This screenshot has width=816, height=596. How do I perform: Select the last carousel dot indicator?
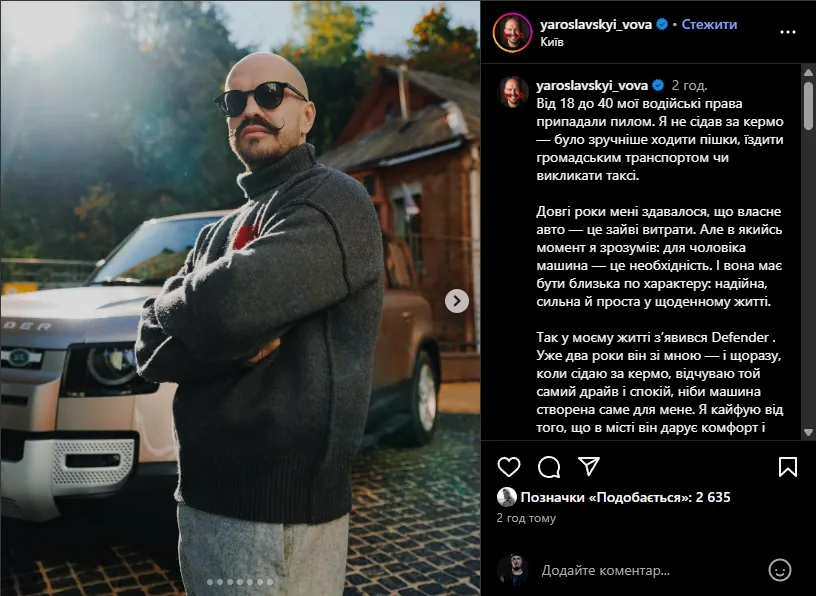270,582
